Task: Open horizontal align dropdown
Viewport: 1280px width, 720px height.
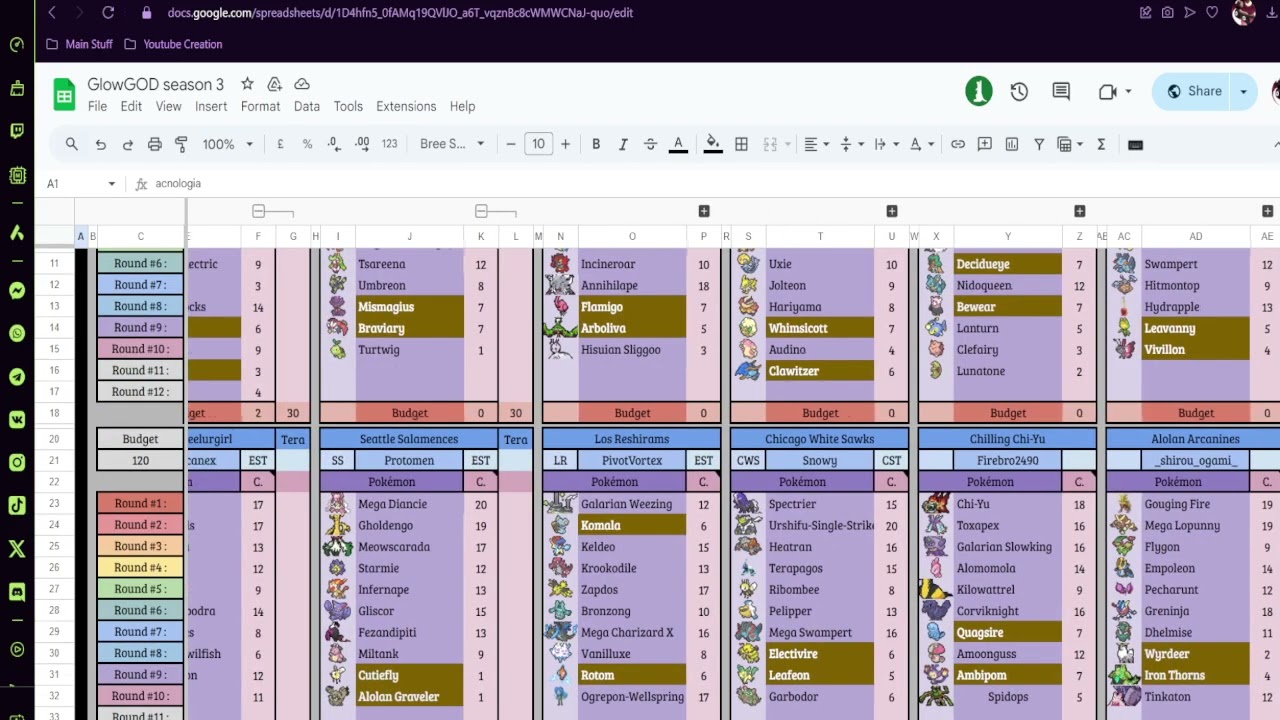Action: (x=817, y=144)
